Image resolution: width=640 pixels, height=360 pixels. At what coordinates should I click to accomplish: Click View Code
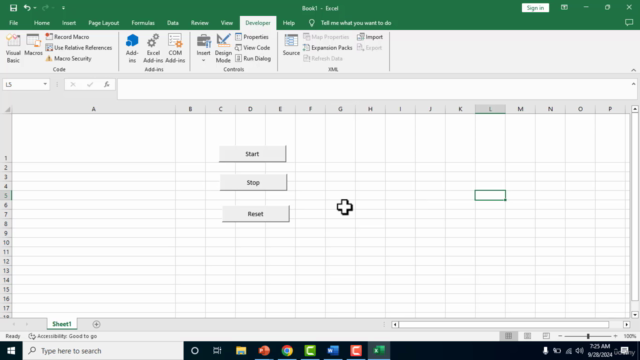point(253,48)
